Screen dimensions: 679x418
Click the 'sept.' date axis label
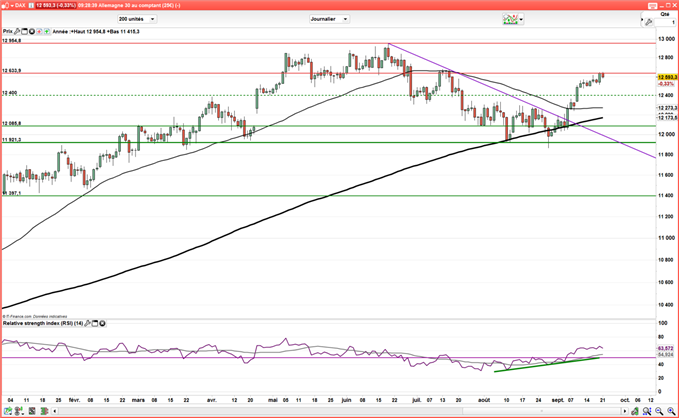(x=558, y=400)
